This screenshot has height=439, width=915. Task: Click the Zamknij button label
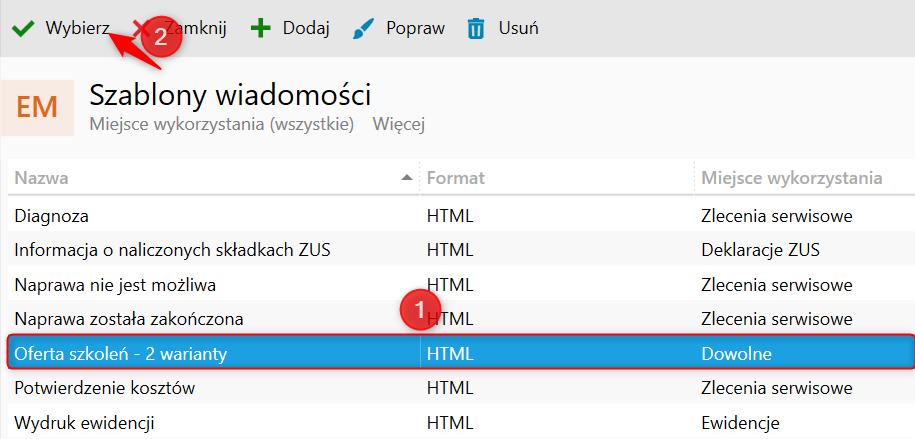195,28
